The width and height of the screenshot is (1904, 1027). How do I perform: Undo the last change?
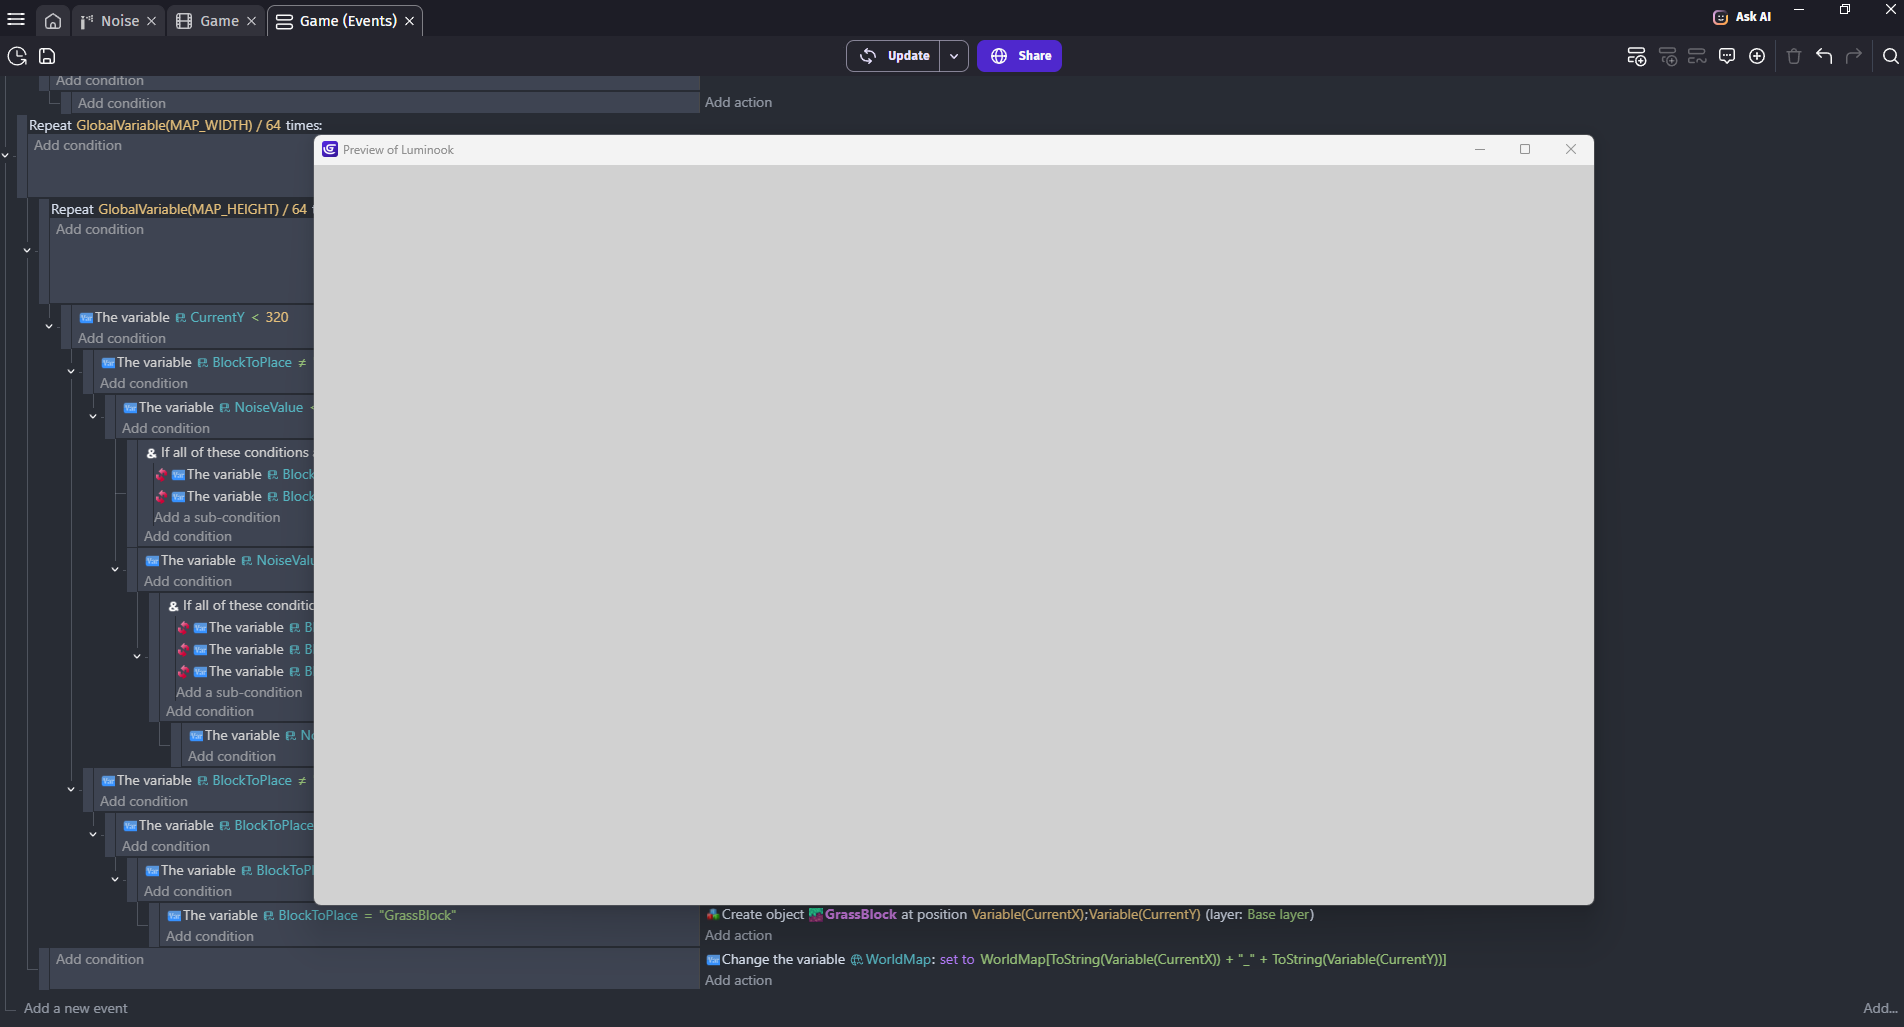(1824, 56)
